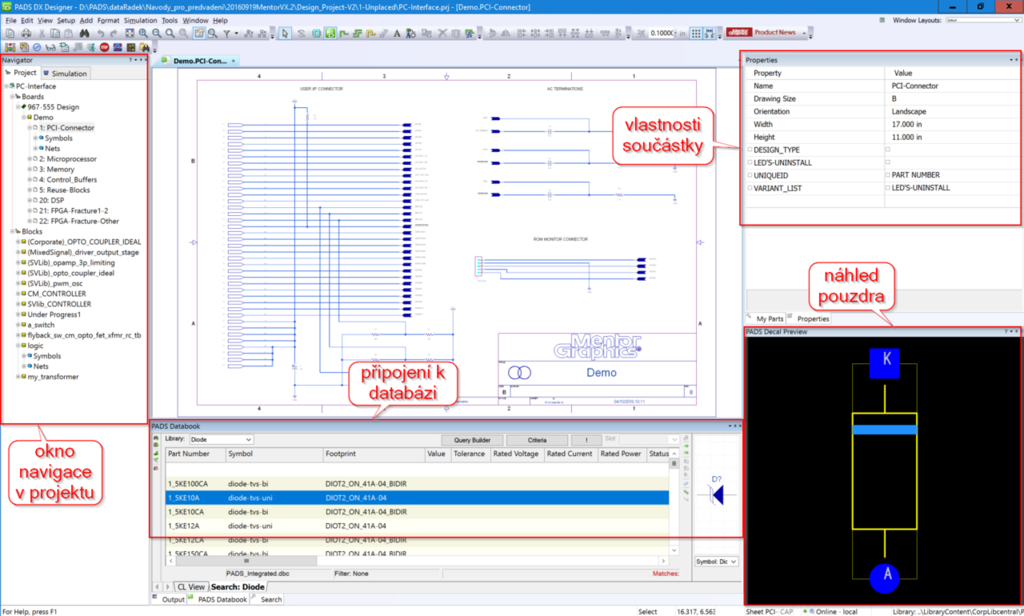Click the Paste toolbar icon

click(68, 34)
